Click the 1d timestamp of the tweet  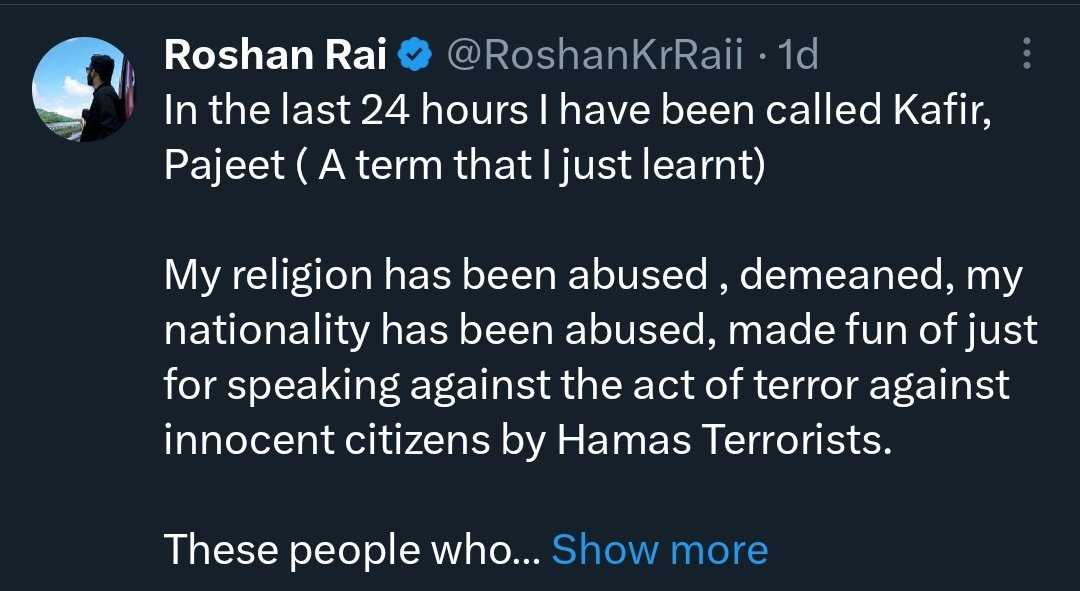797,56
